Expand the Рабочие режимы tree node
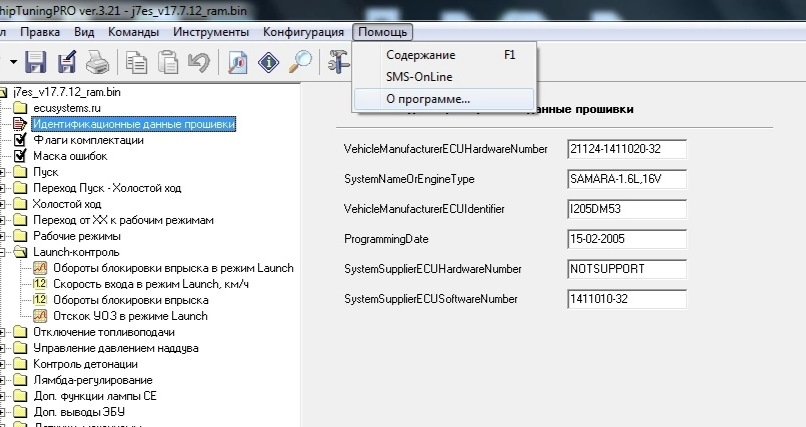Screen dimensions: 806x427 (x=2, y=236)
